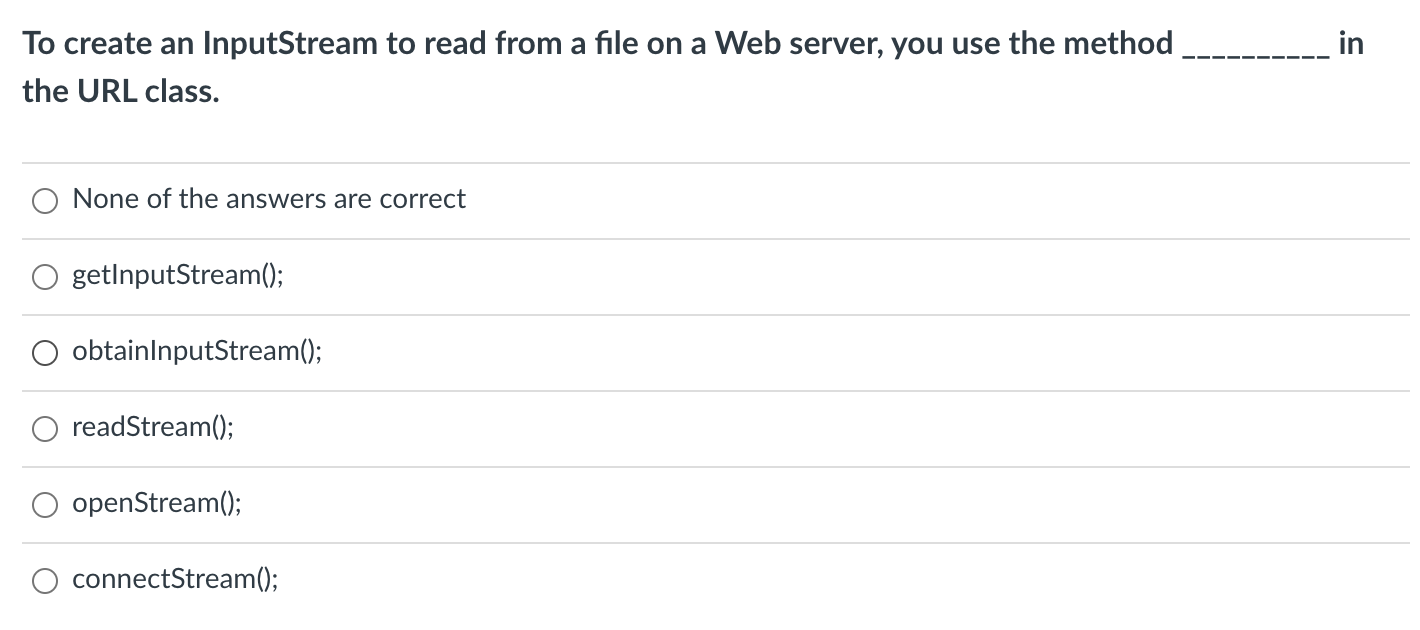Click the word 'in' after the blank

[1350, 43]
